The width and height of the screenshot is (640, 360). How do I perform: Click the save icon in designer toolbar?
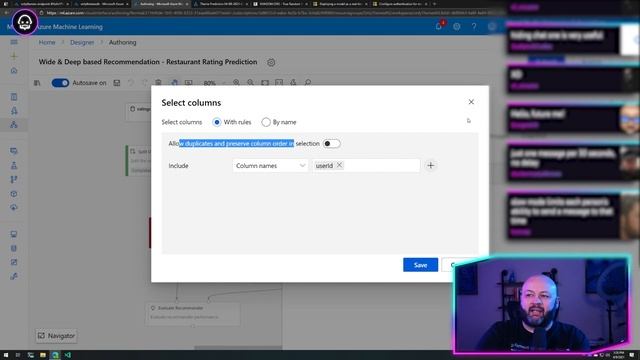point(117,83)
